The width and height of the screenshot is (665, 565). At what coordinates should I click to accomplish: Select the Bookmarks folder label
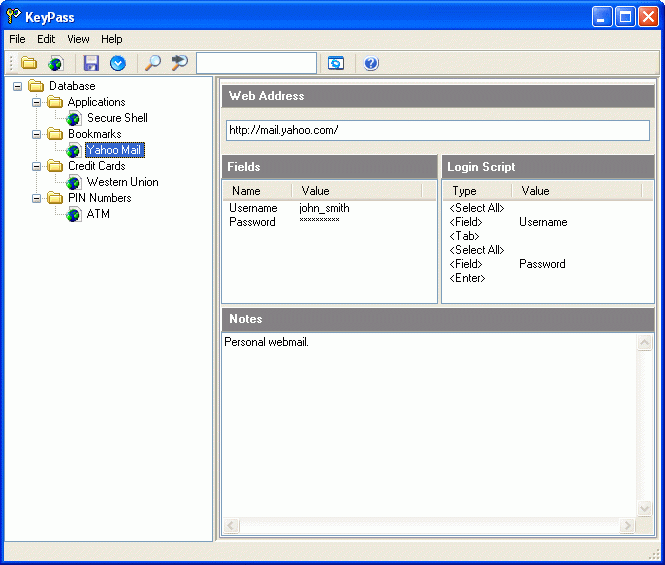(95, 134)
